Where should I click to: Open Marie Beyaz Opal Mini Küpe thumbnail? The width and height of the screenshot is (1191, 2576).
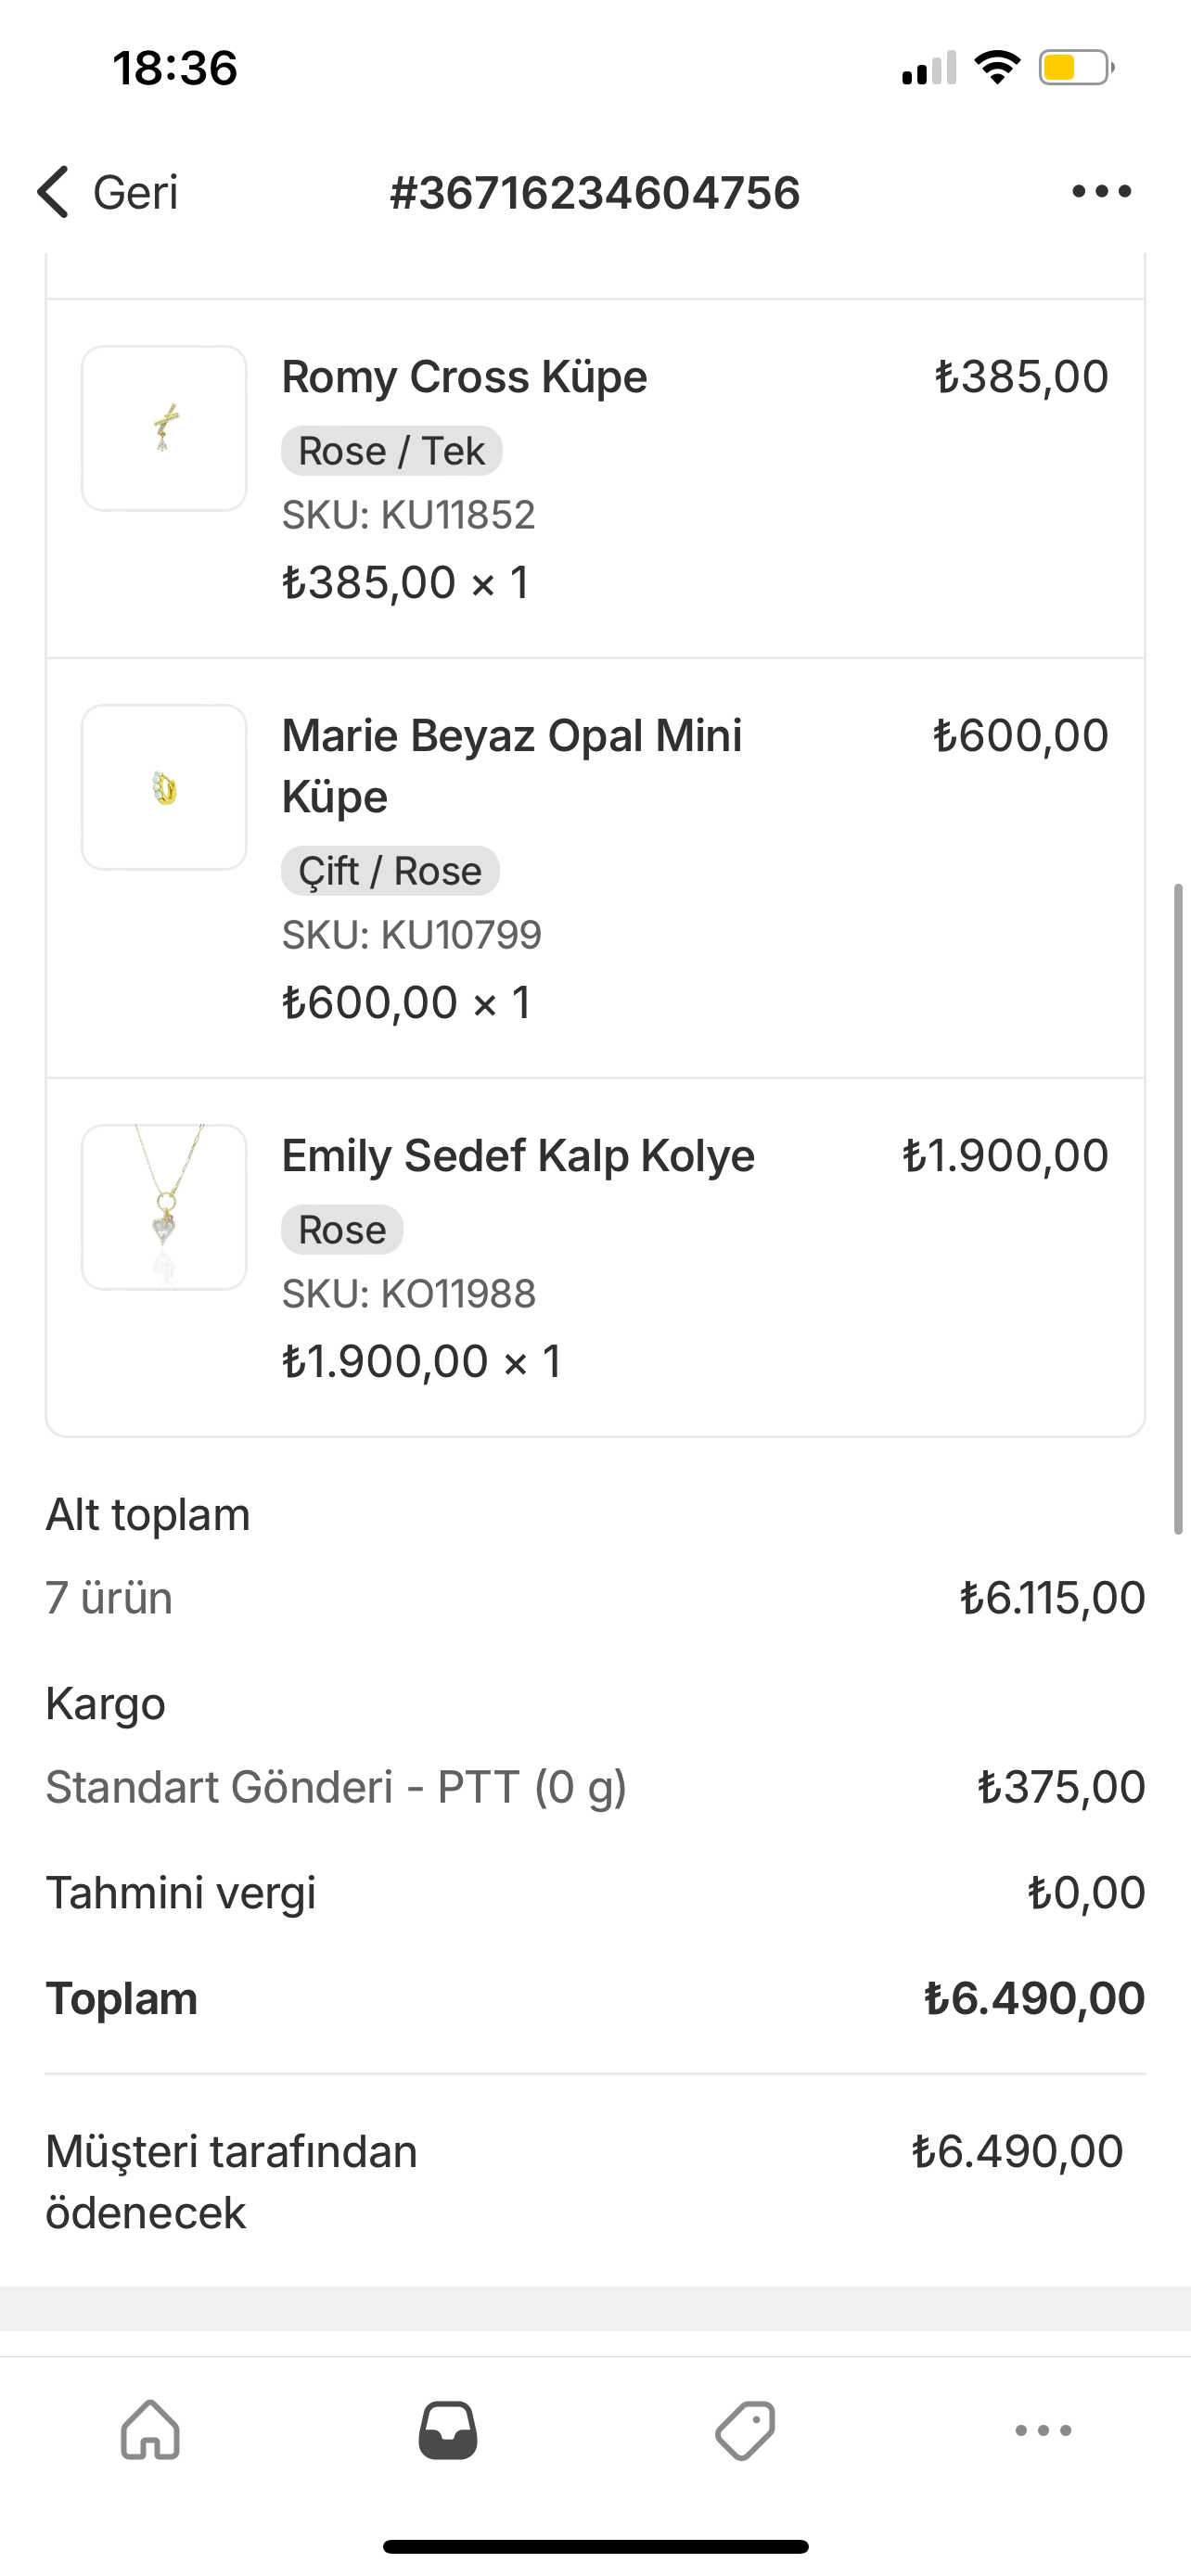coord(164,787)
